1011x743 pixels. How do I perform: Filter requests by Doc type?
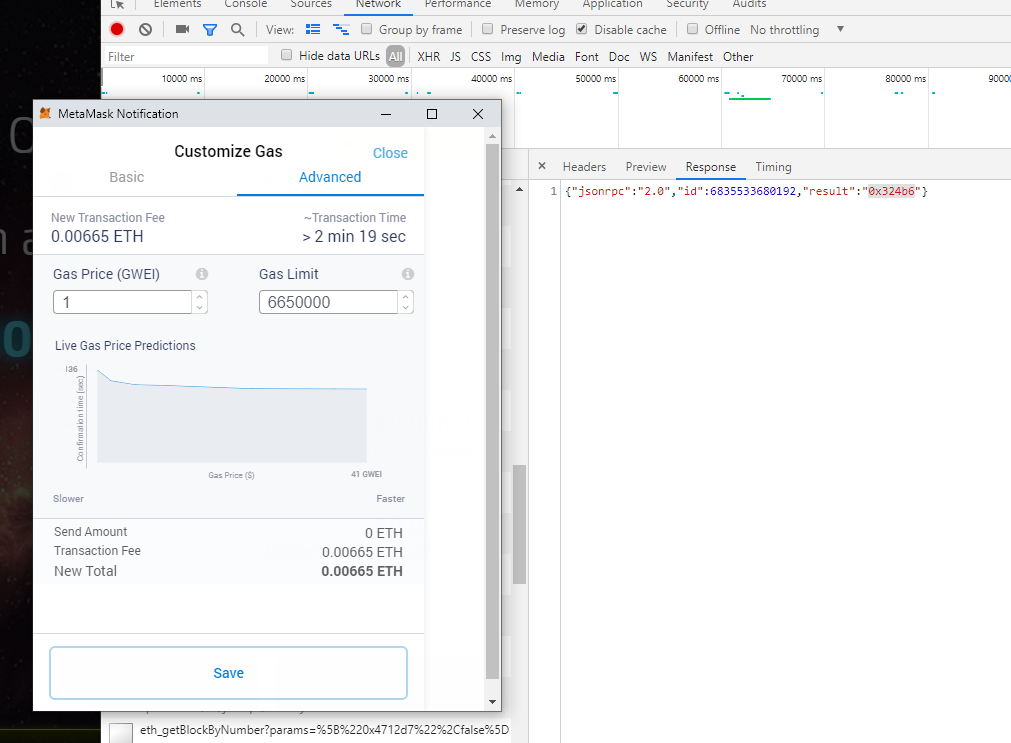(619, 57)
